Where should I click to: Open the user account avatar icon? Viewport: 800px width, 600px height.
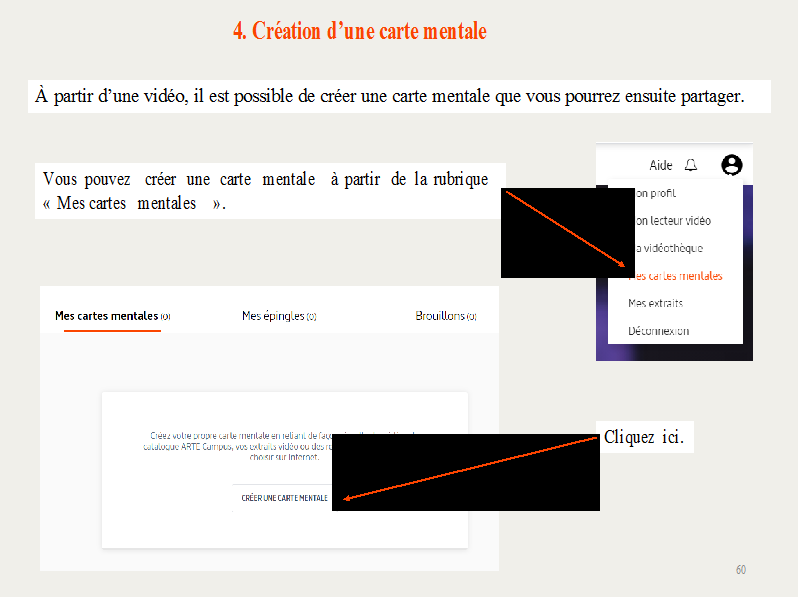(x=732, y=165)
